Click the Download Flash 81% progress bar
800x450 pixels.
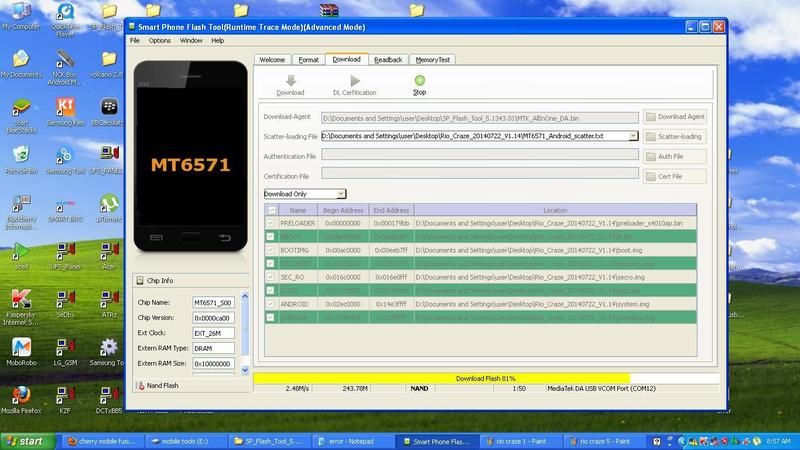point(486,379)
